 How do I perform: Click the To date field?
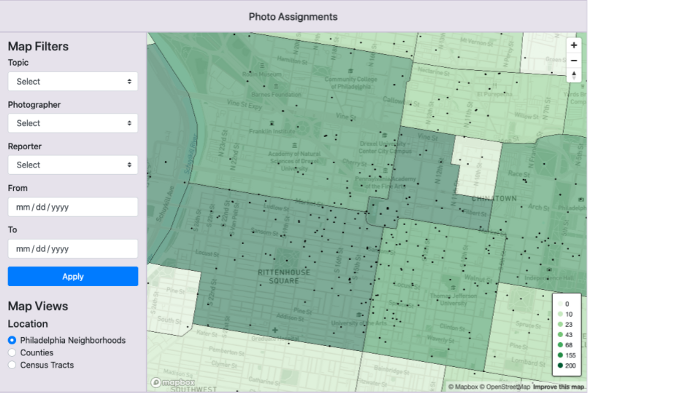tap(73, 249)
